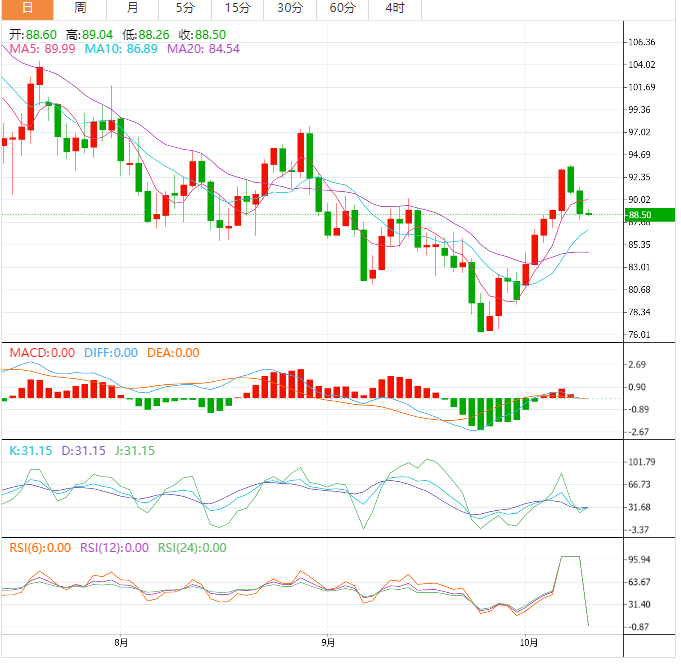Viewport: 681px width, 671px height.
Task: Click the green 88.50 current price tag
Action: 650,215
